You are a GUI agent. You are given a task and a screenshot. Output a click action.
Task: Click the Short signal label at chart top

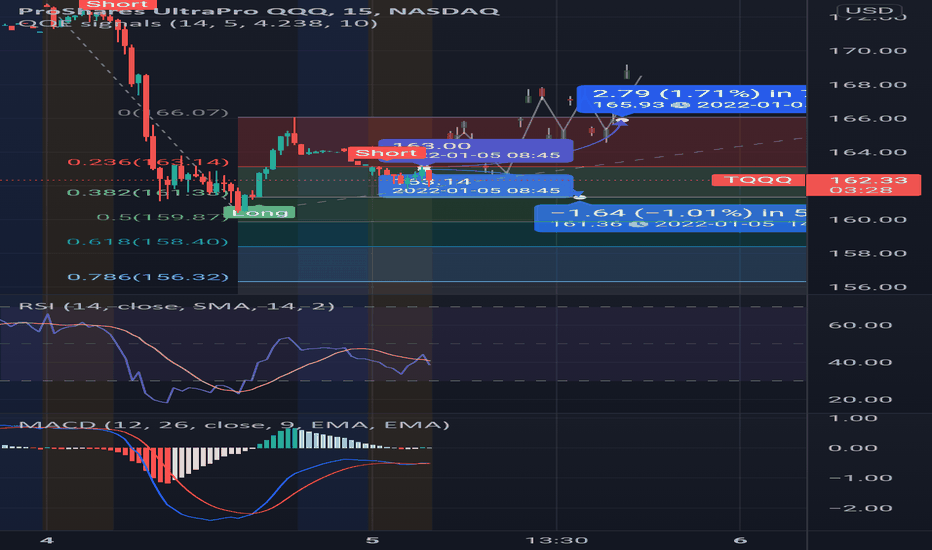point(118,5)
